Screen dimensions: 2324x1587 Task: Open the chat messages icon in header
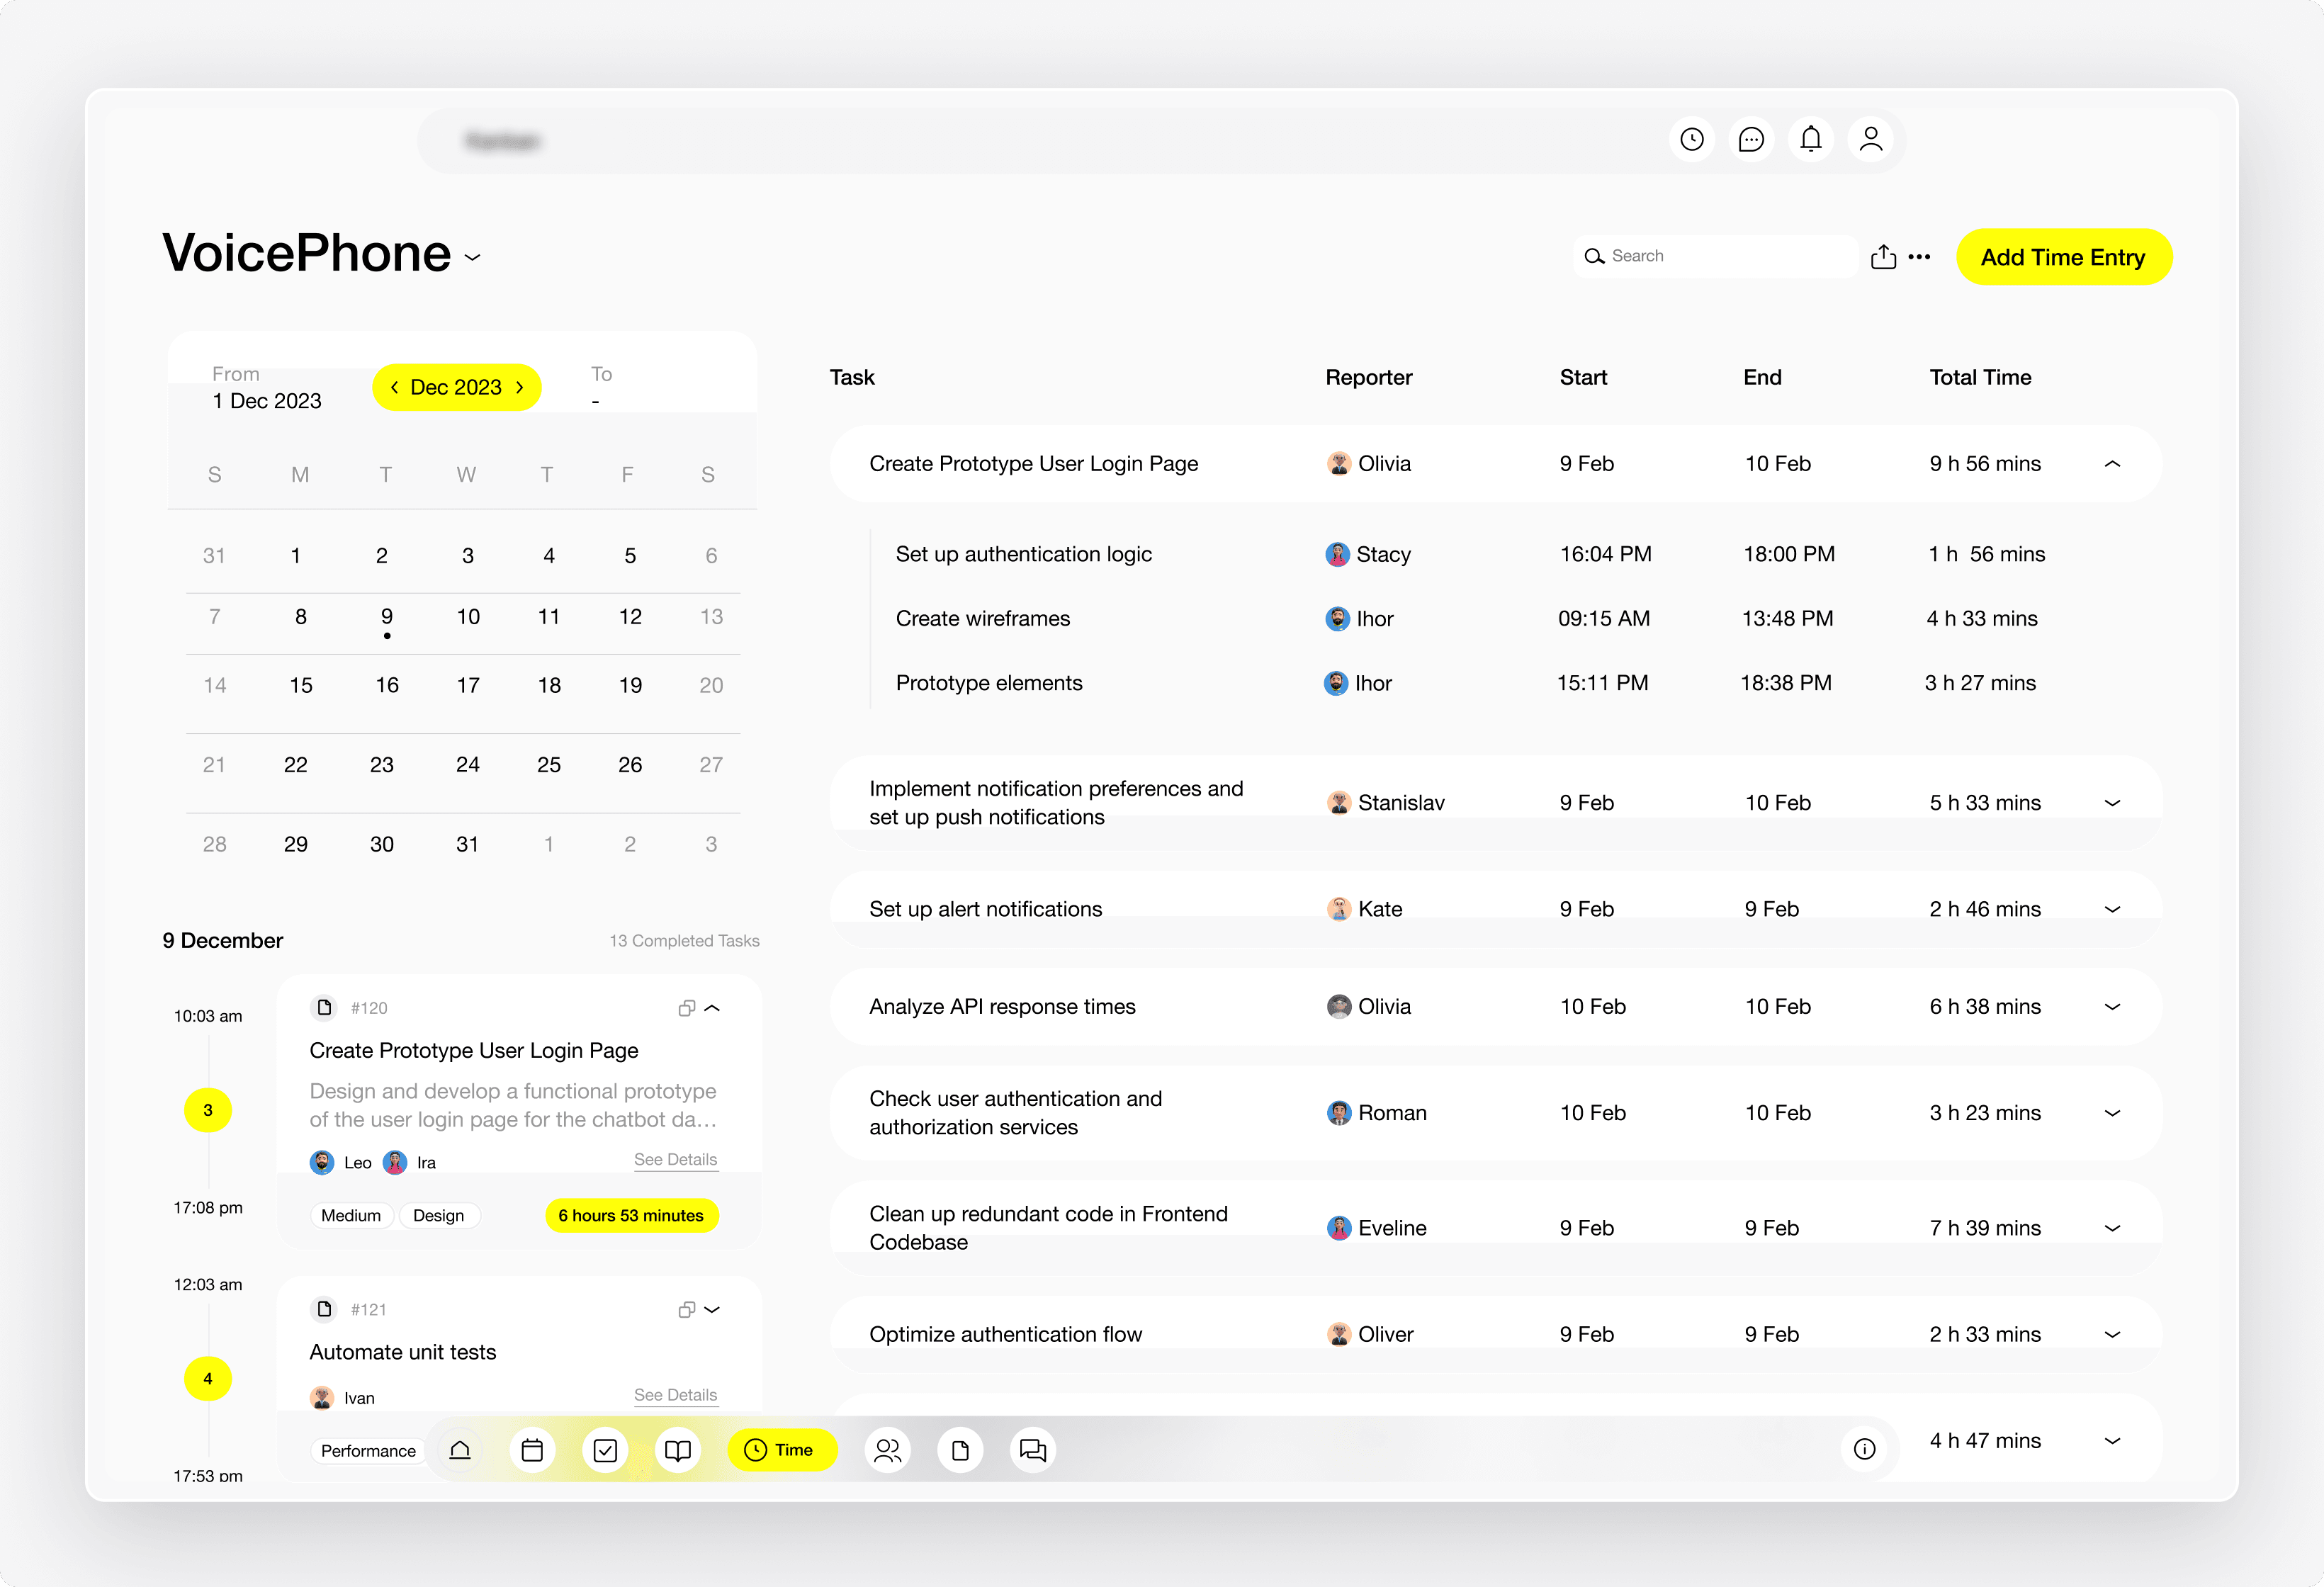click(1751, 140)
